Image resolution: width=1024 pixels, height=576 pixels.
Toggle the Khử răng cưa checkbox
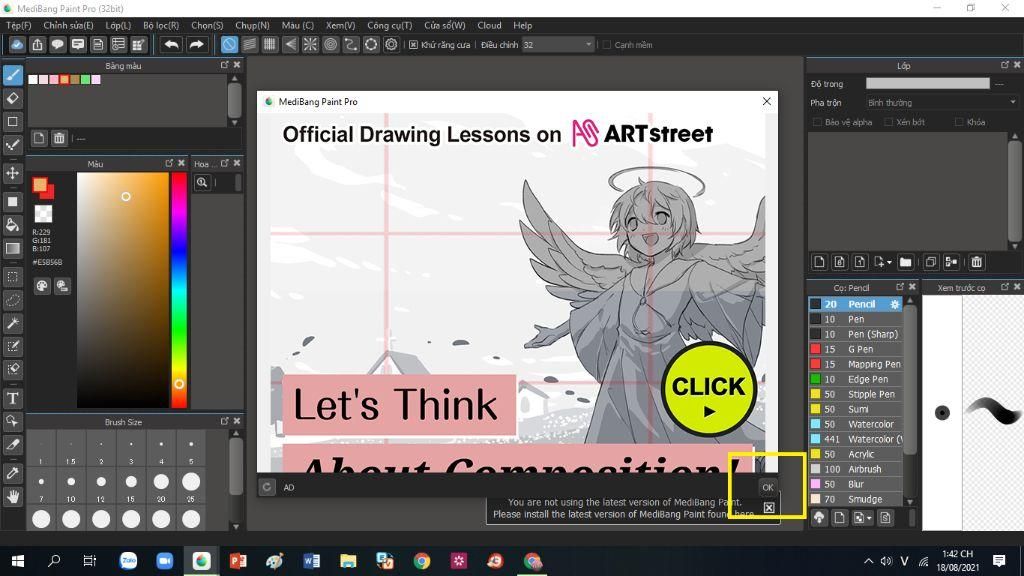(x=413, y=44)
